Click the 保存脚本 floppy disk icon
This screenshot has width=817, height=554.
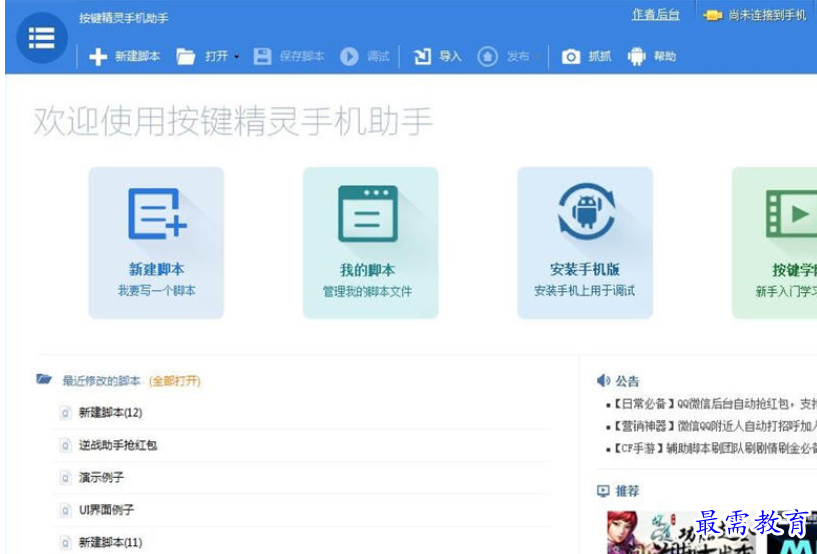(x=262, y=56)
